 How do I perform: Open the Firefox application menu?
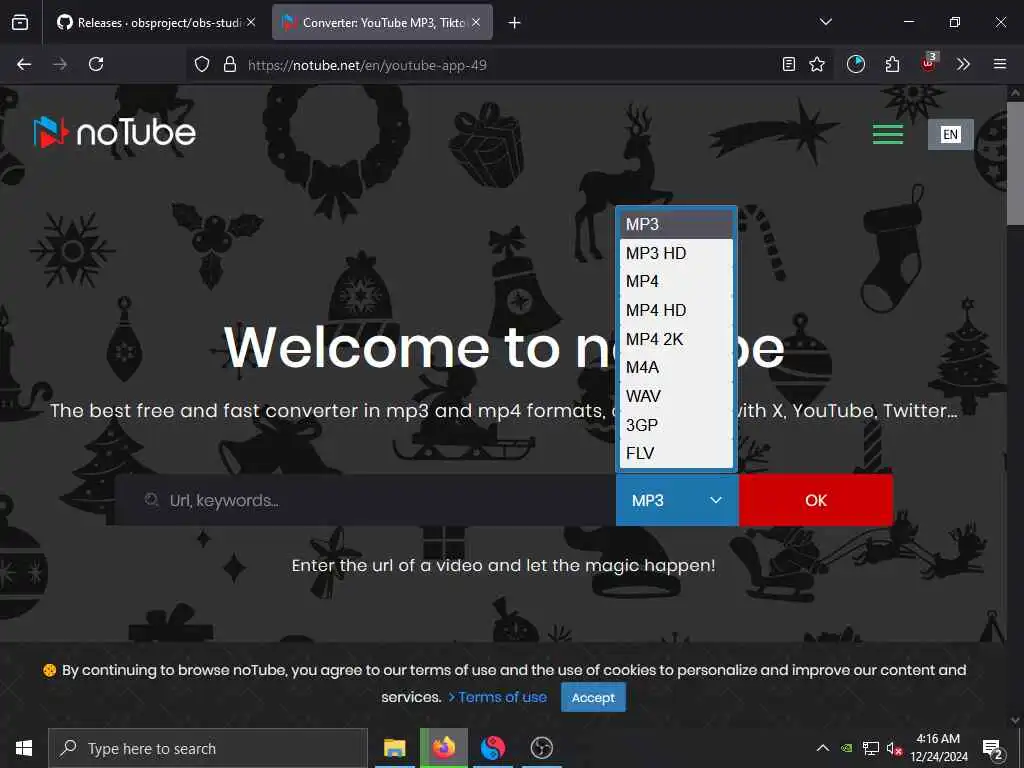pyautogui.click(x=1000, y=64)
